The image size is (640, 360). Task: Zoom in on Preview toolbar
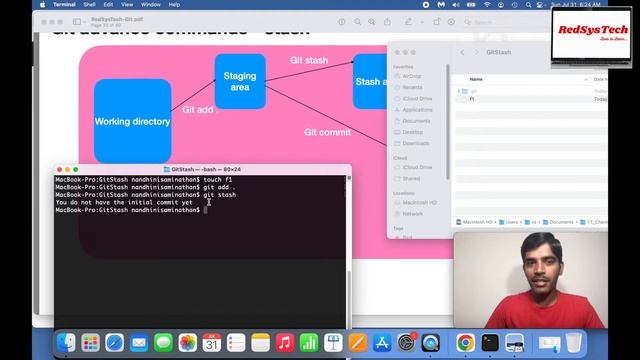(x=371, y=22)
